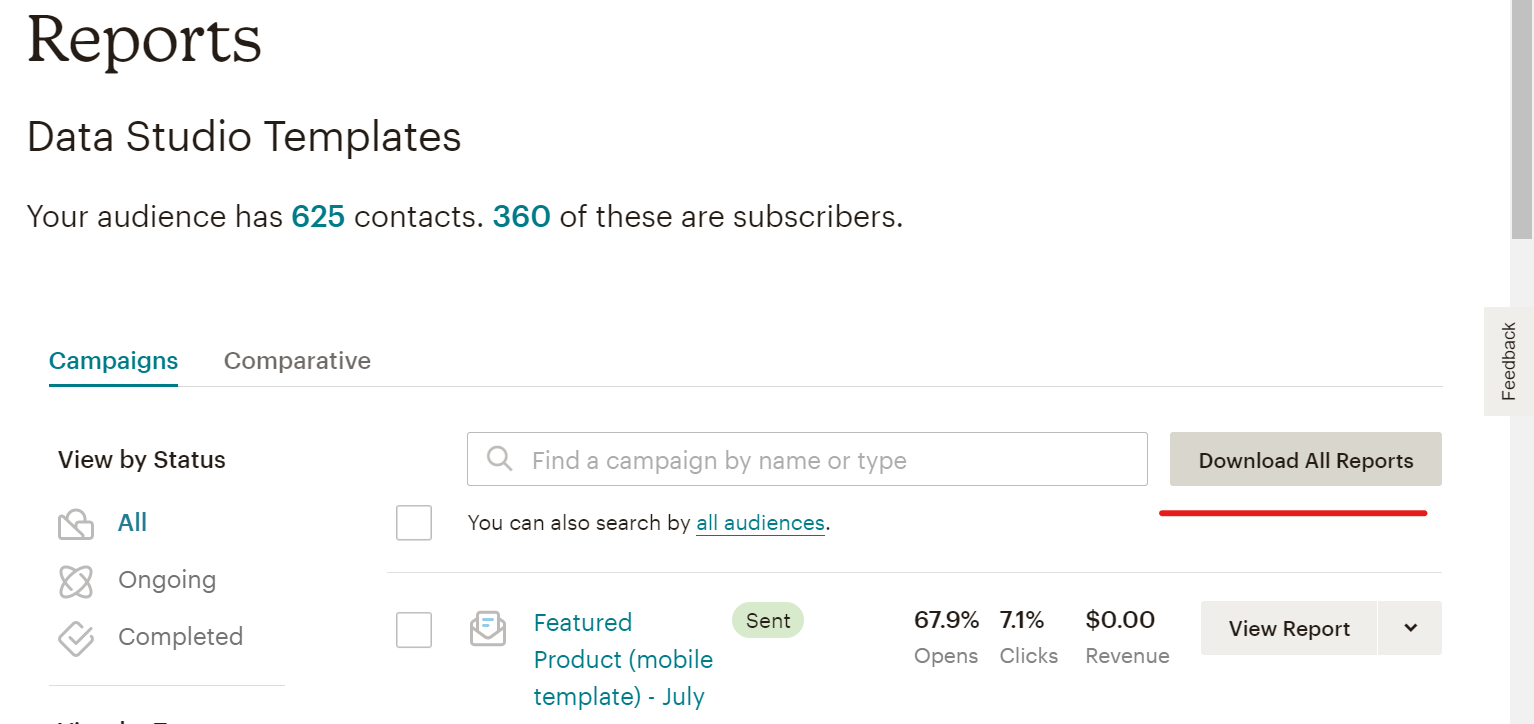Toggle the select-all campaigns checkbox
The width and height of the screenshot is (1534, 724).
coord(414,523)
